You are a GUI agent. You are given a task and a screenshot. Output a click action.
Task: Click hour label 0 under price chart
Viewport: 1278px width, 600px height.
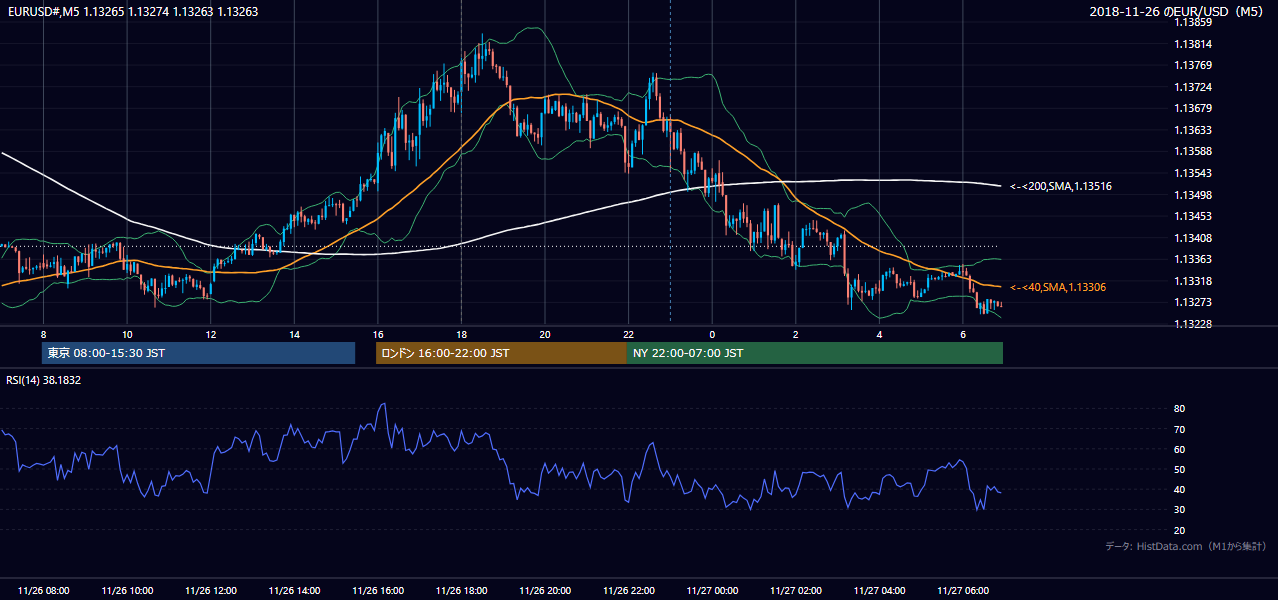tap(712, 334)
